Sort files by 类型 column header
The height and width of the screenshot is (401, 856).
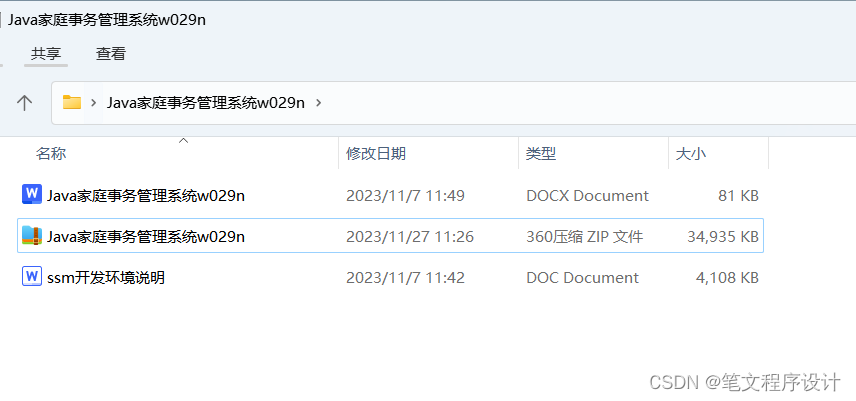click(x=541, y=154)
